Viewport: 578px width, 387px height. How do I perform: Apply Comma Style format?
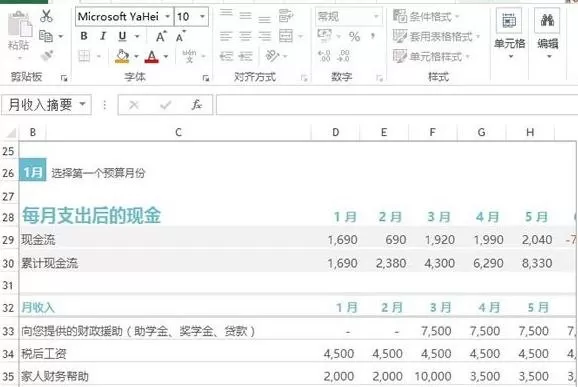point(373,36)
